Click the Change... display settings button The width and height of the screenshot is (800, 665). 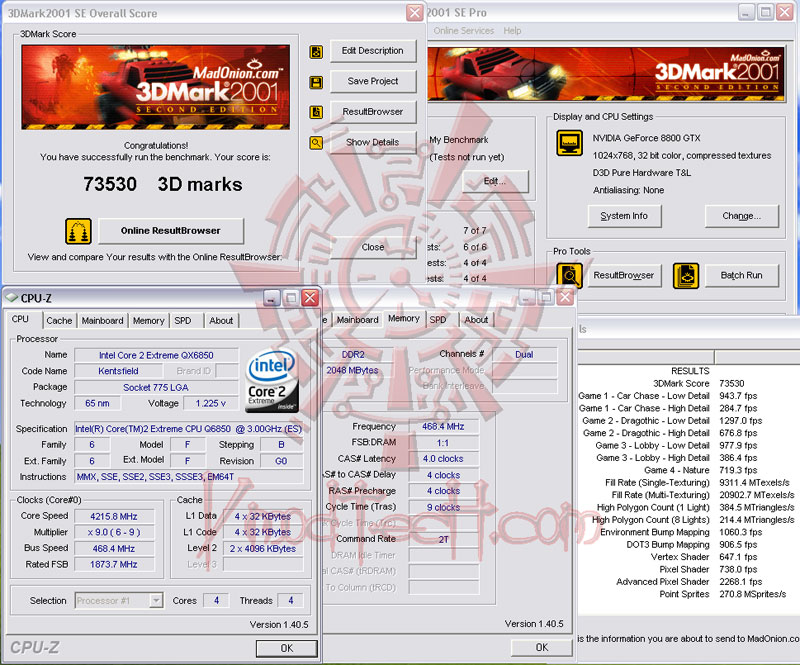click(741, 216)
